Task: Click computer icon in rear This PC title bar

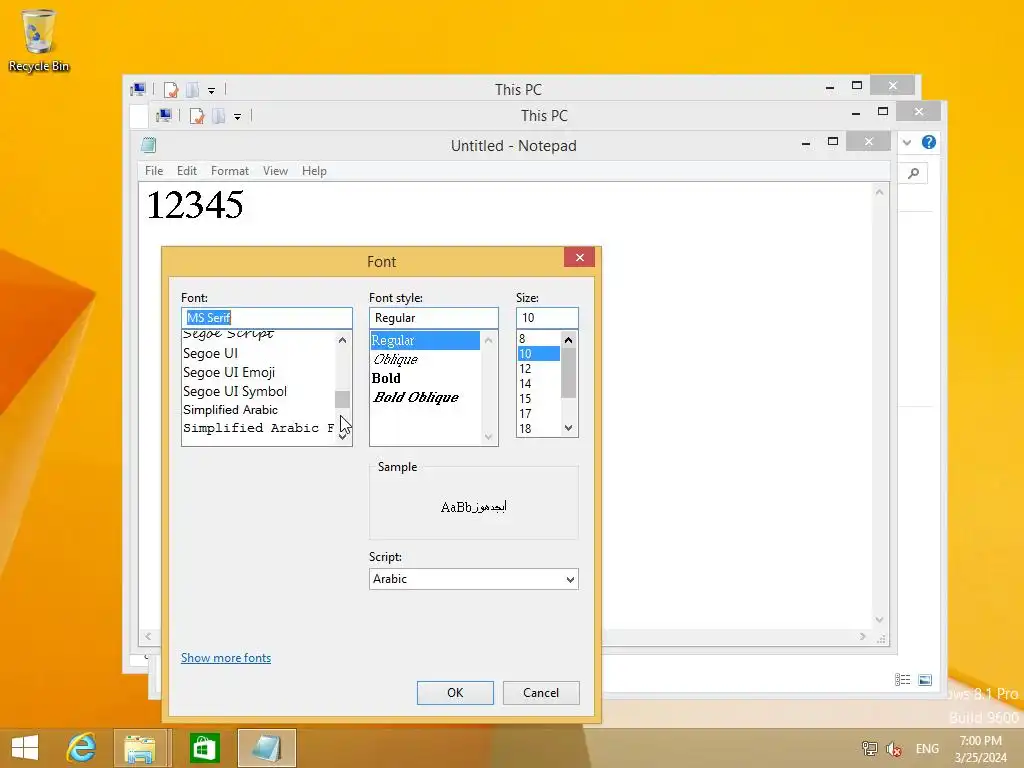Action: [138, 89]
